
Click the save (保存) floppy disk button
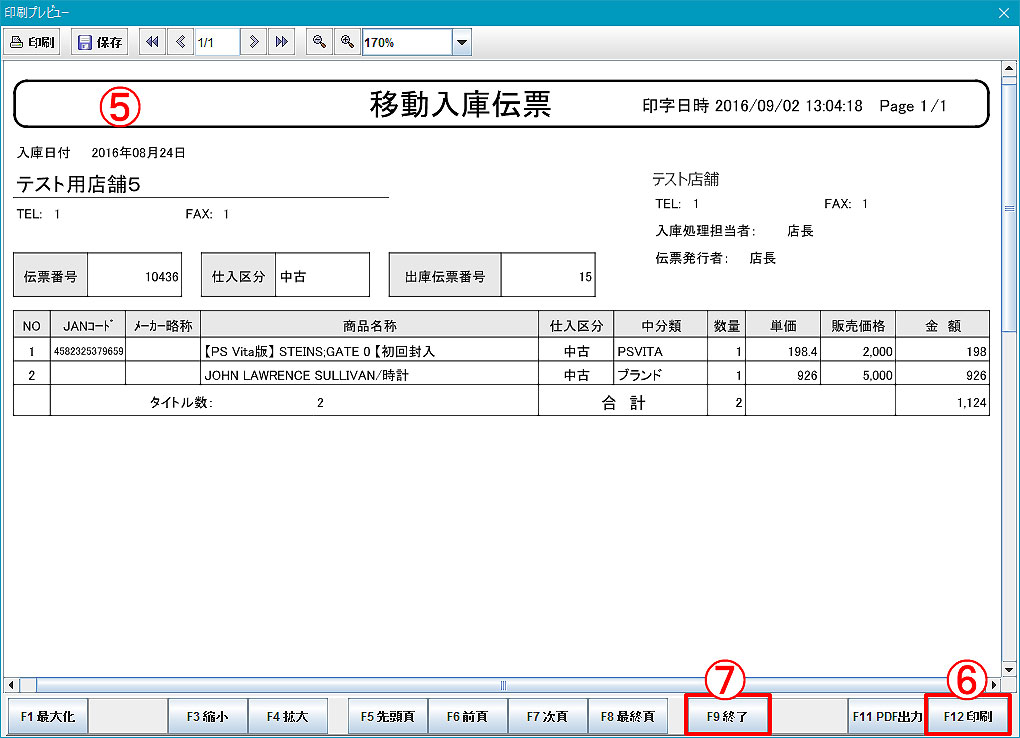100,42
